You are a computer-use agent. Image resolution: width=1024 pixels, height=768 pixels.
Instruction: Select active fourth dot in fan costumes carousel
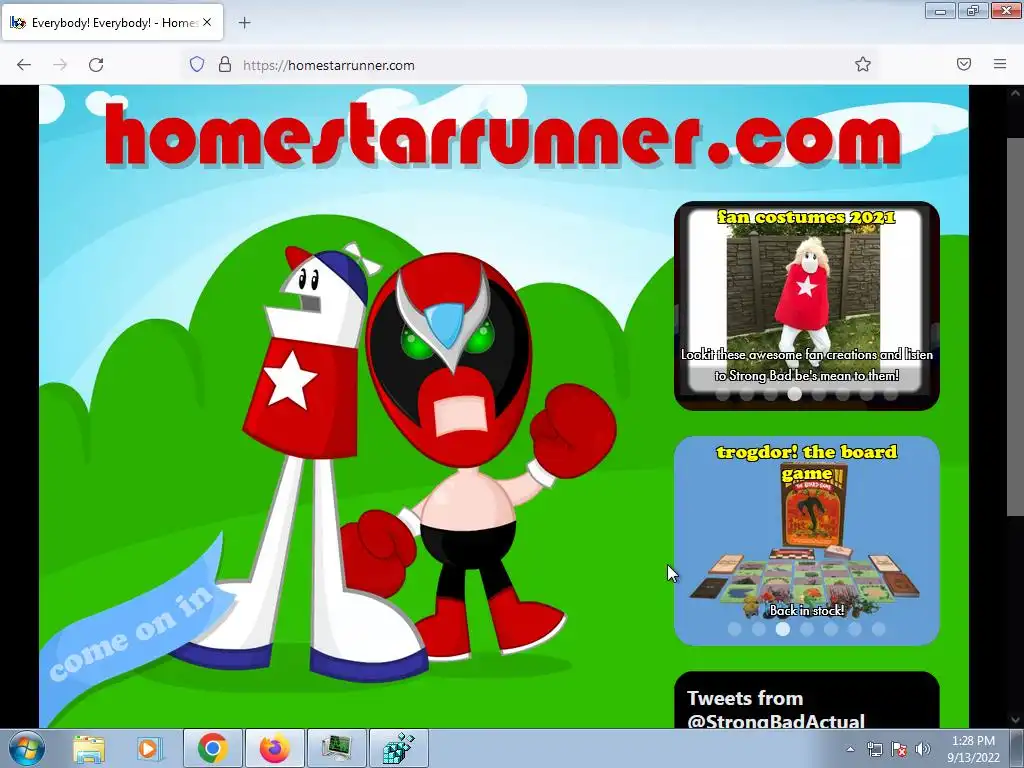[x=795, y=394]
